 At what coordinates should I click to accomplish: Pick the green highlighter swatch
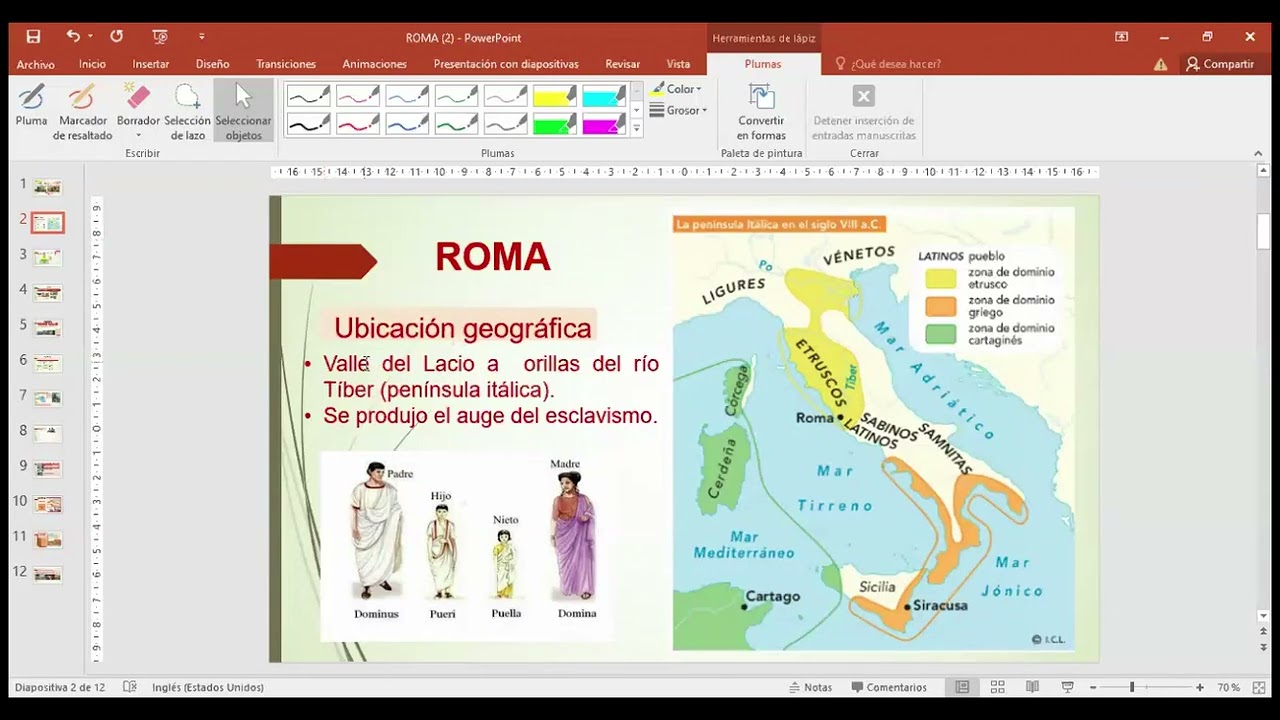pos(555,124)
